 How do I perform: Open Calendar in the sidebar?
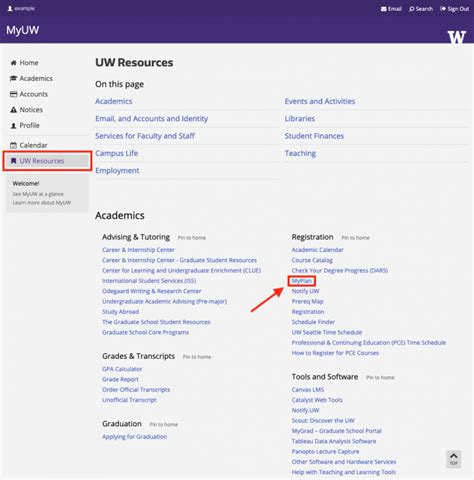[29, 145]
